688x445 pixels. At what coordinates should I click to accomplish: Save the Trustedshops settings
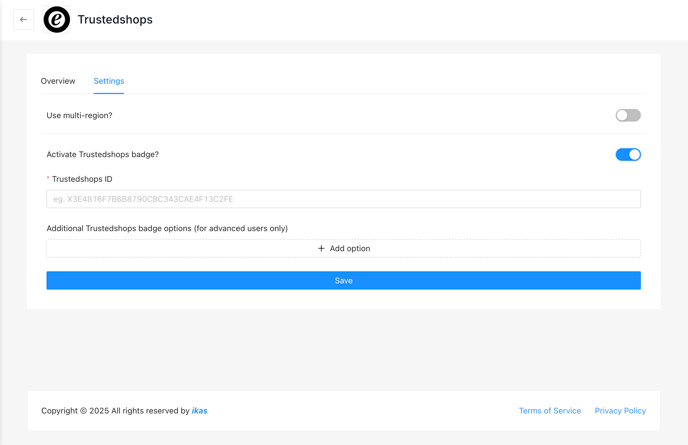tap(344, 280)
